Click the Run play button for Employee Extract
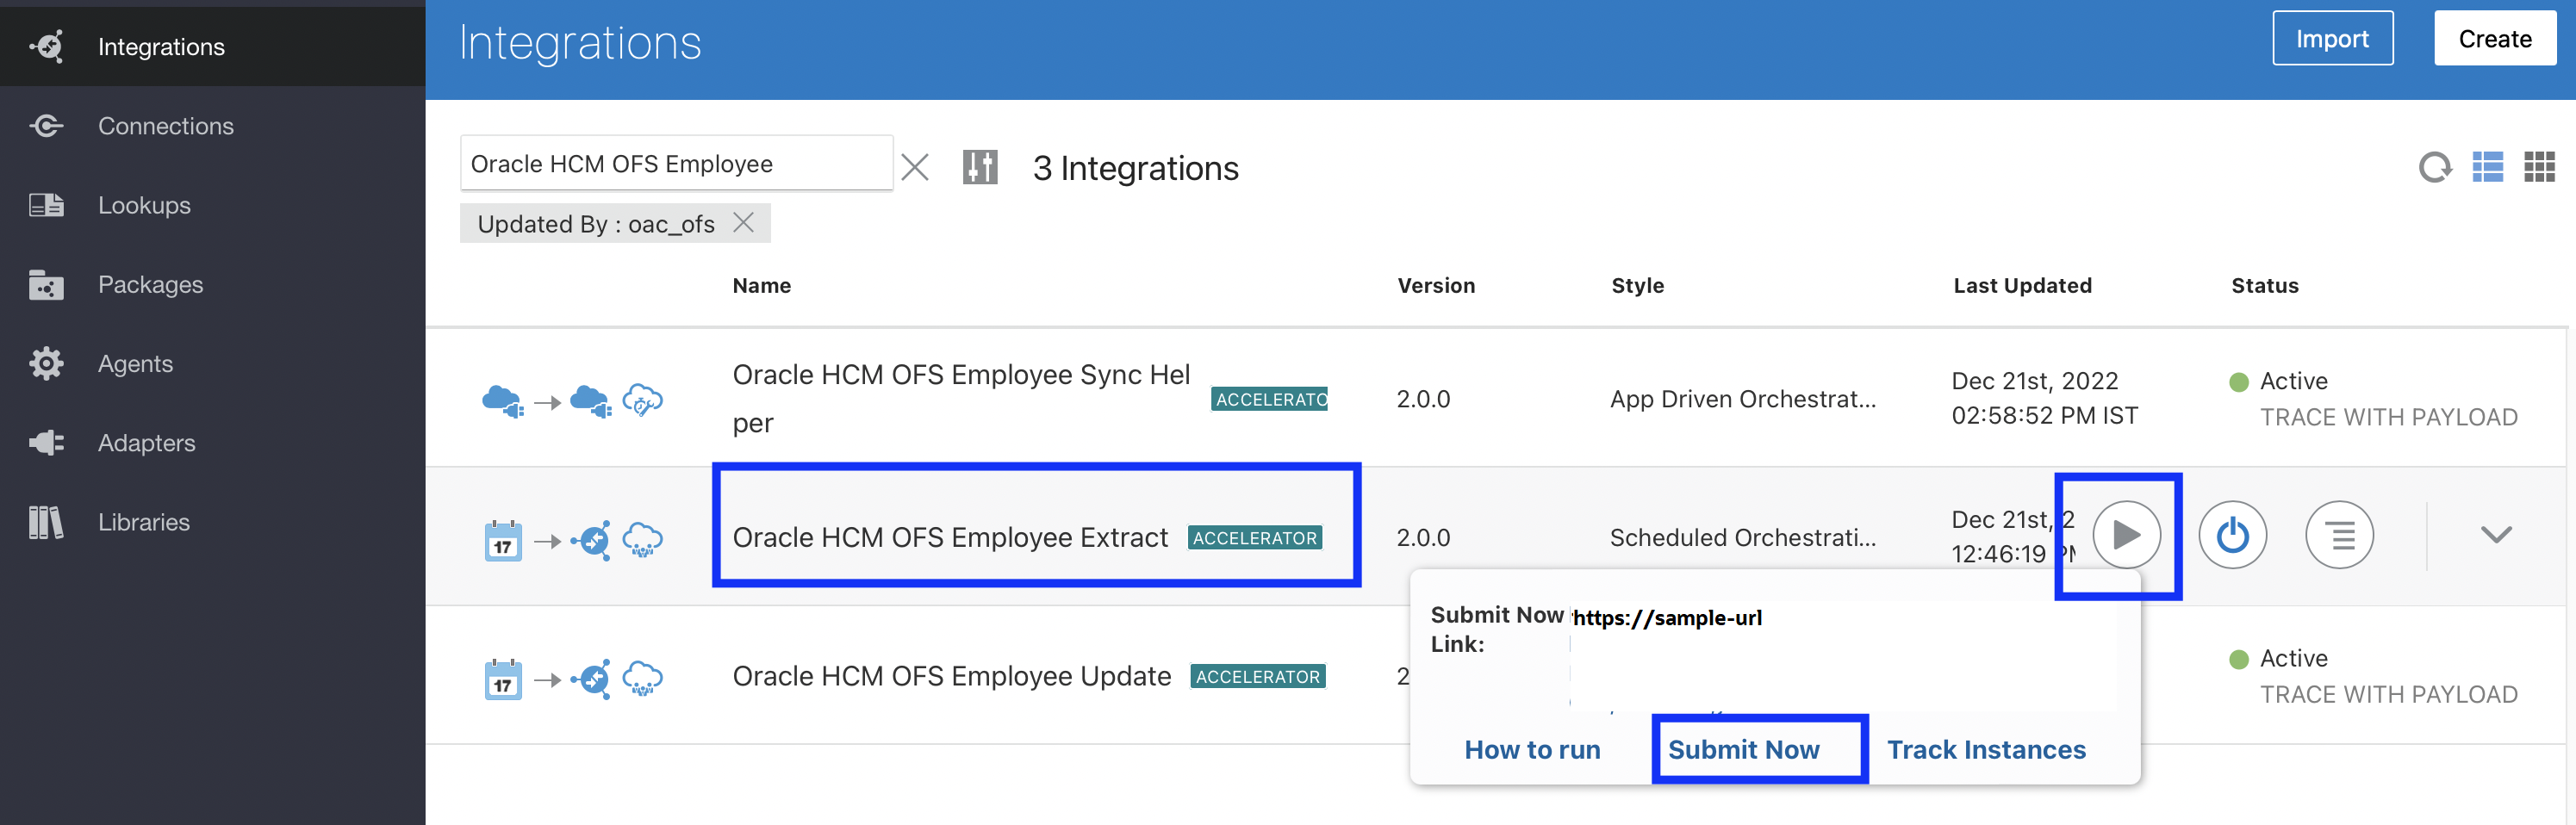 coord(2126,535)
